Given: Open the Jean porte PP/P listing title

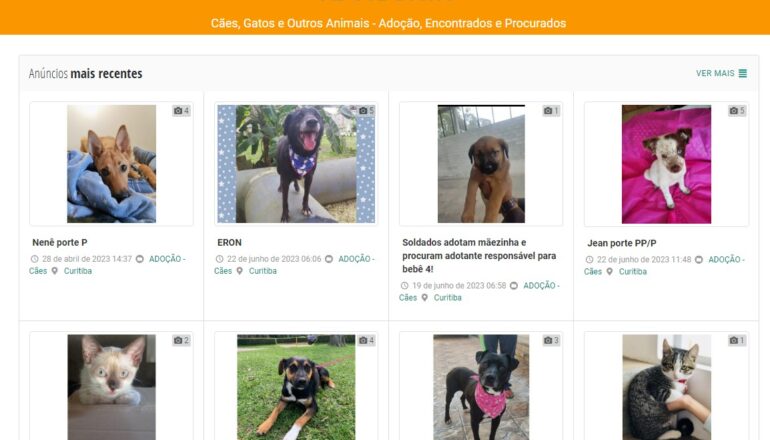Looking at the screenshot, I should (622, 243).
